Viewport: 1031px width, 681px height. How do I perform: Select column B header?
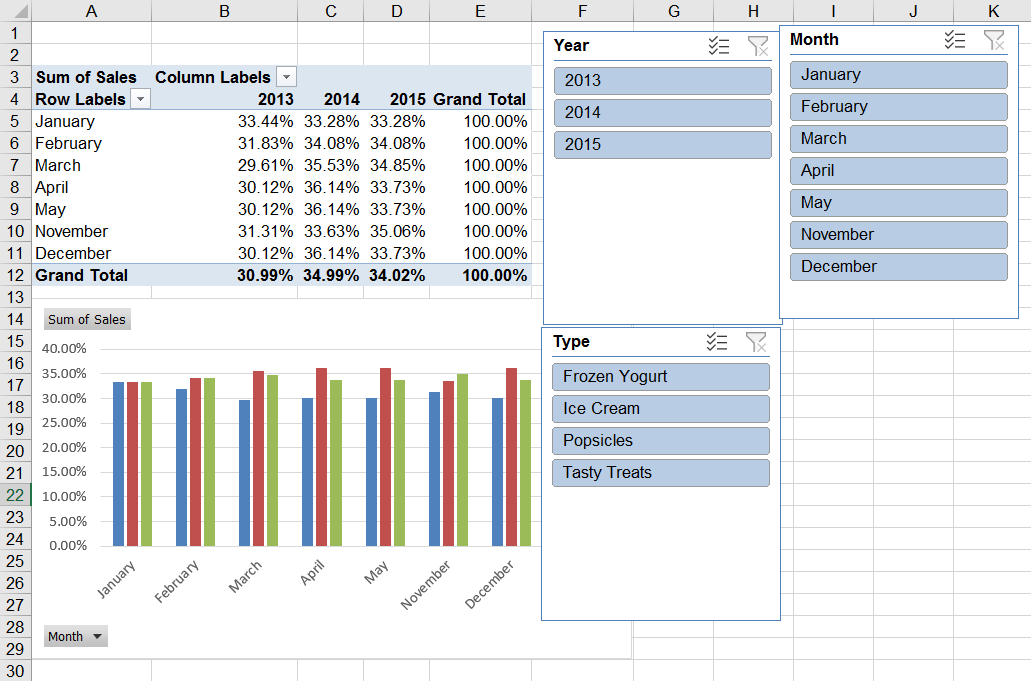pos(224,11)
